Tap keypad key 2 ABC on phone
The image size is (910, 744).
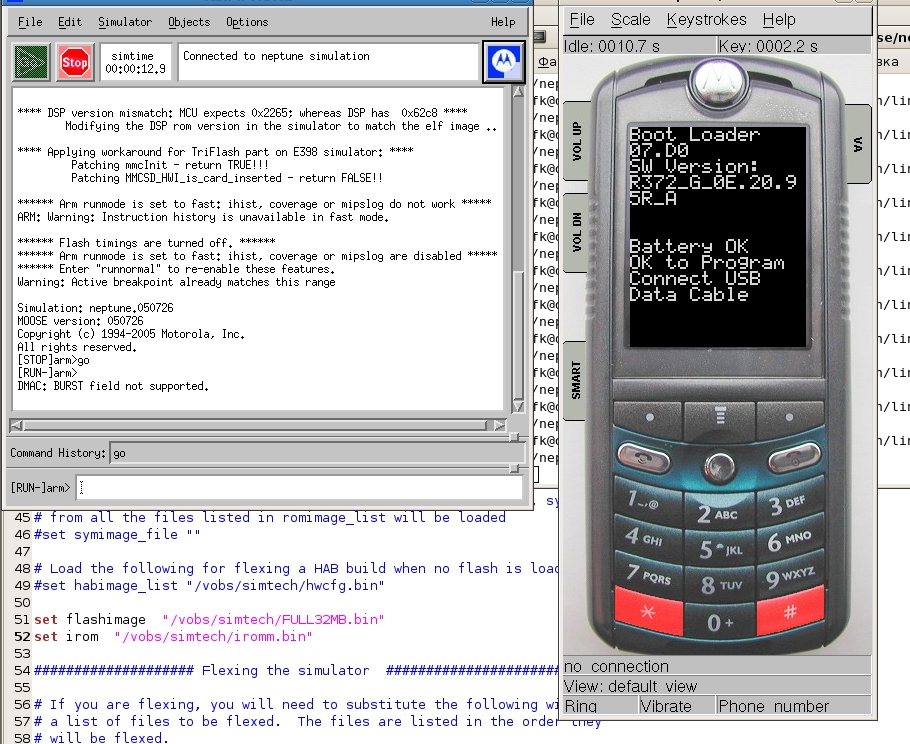pyautogui.click(x=719, y=514)
